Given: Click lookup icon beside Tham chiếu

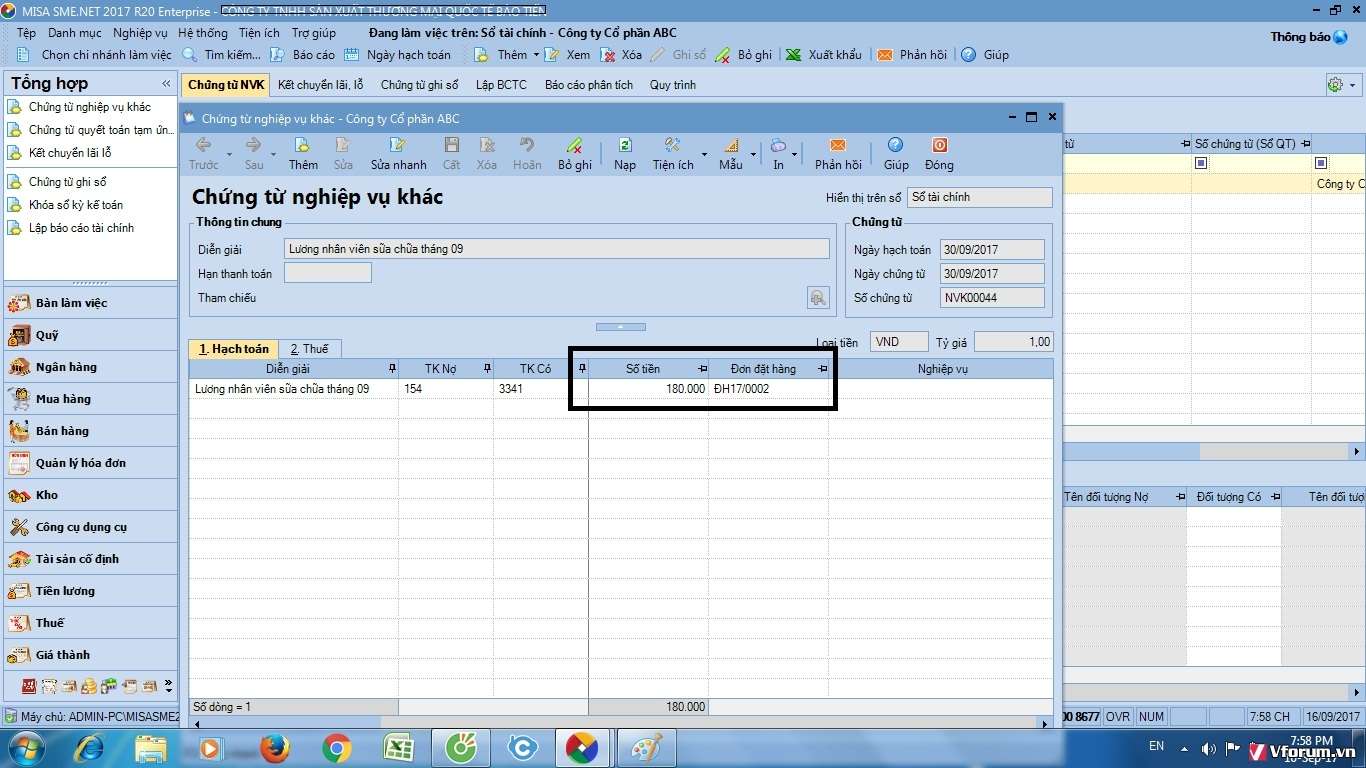Looking at the screenshot, I should (818, 297).
